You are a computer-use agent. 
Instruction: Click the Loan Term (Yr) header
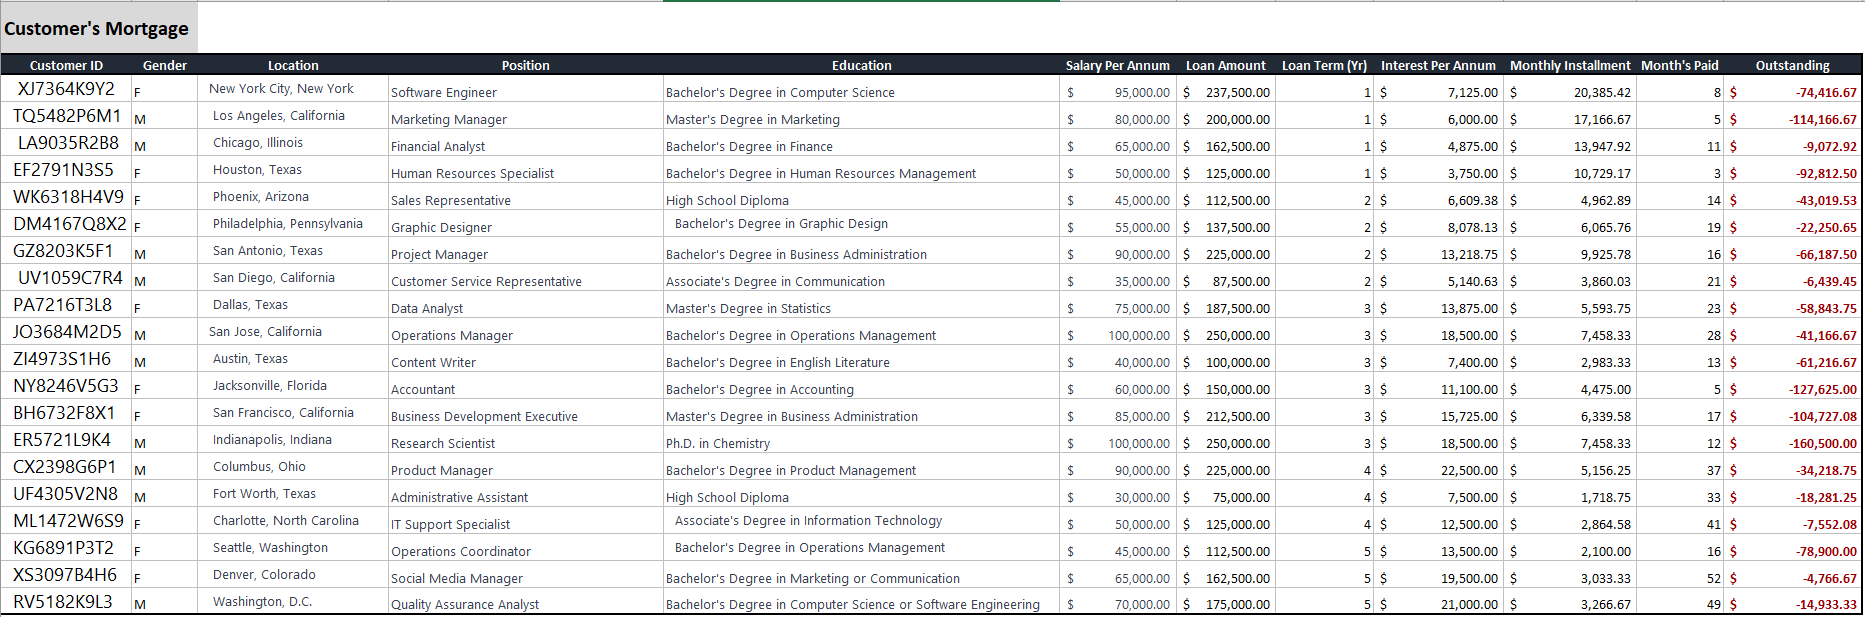tap(1324, 65)
